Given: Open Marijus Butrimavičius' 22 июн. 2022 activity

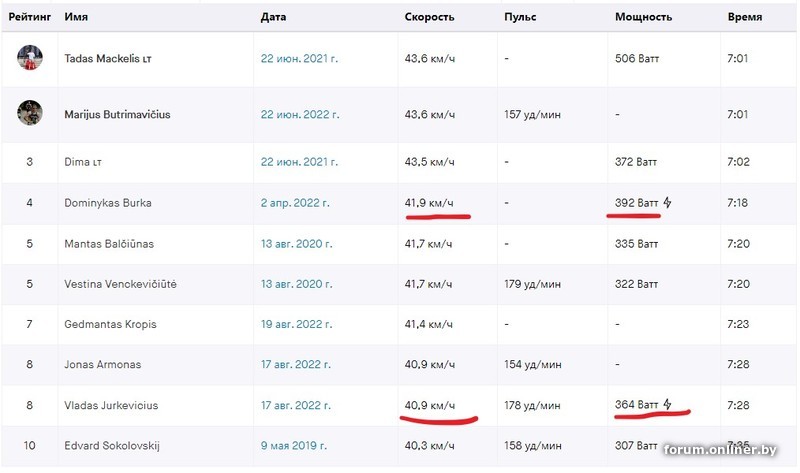Looking at the screenshot, I should (299, 114).
